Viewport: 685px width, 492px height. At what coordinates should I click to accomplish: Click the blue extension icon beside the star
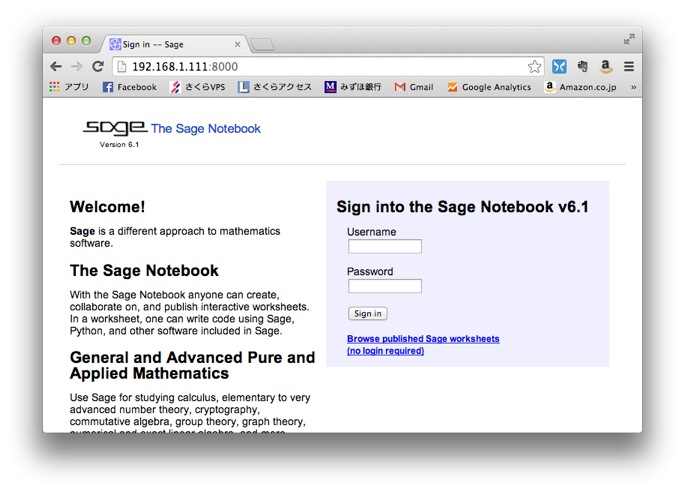tap(559, 67)
